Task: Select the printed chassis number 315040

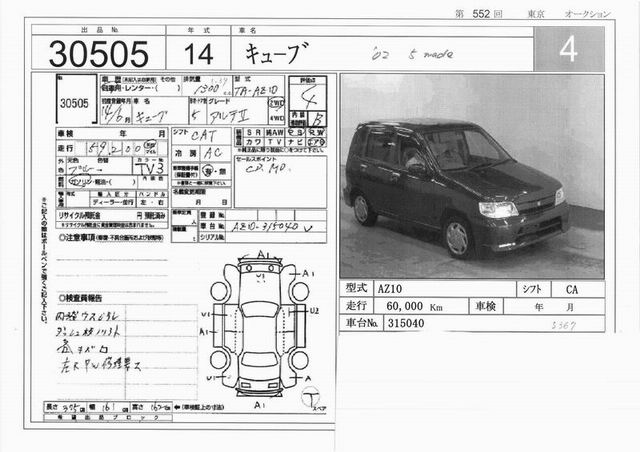Action: (x=406, y=323)
